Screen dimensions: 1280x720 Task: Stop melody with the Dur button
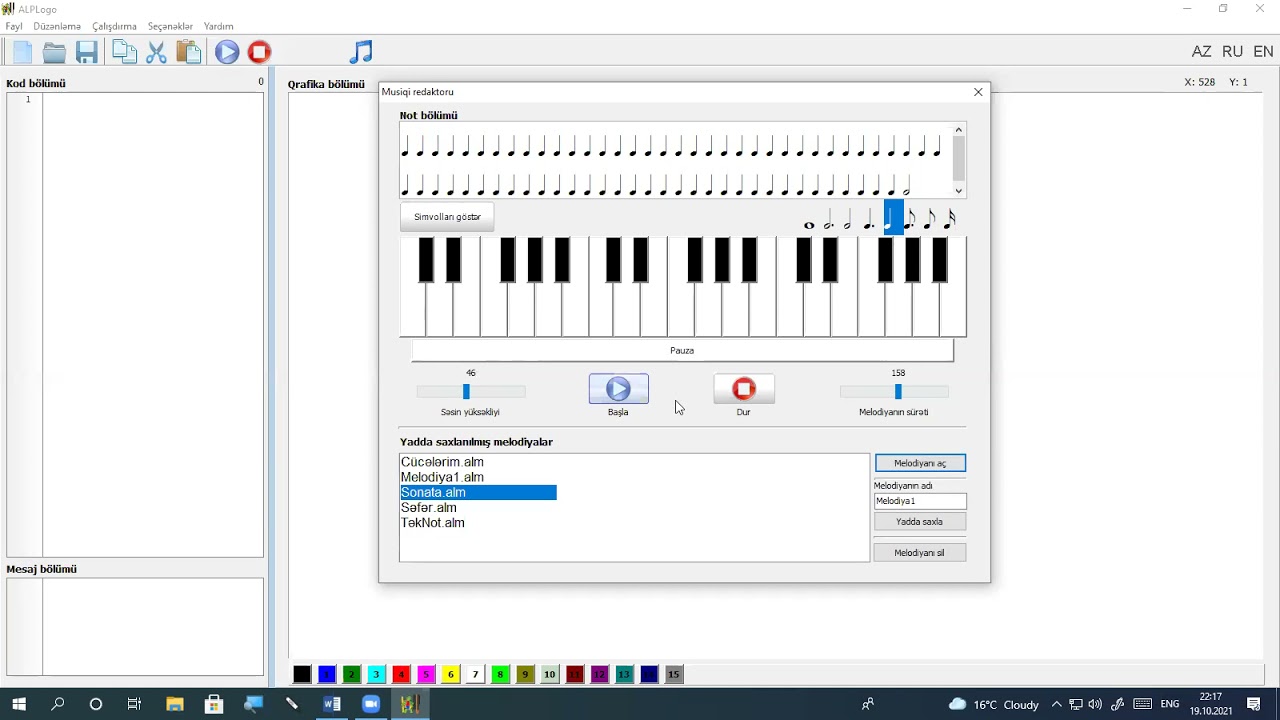[743, 389]
